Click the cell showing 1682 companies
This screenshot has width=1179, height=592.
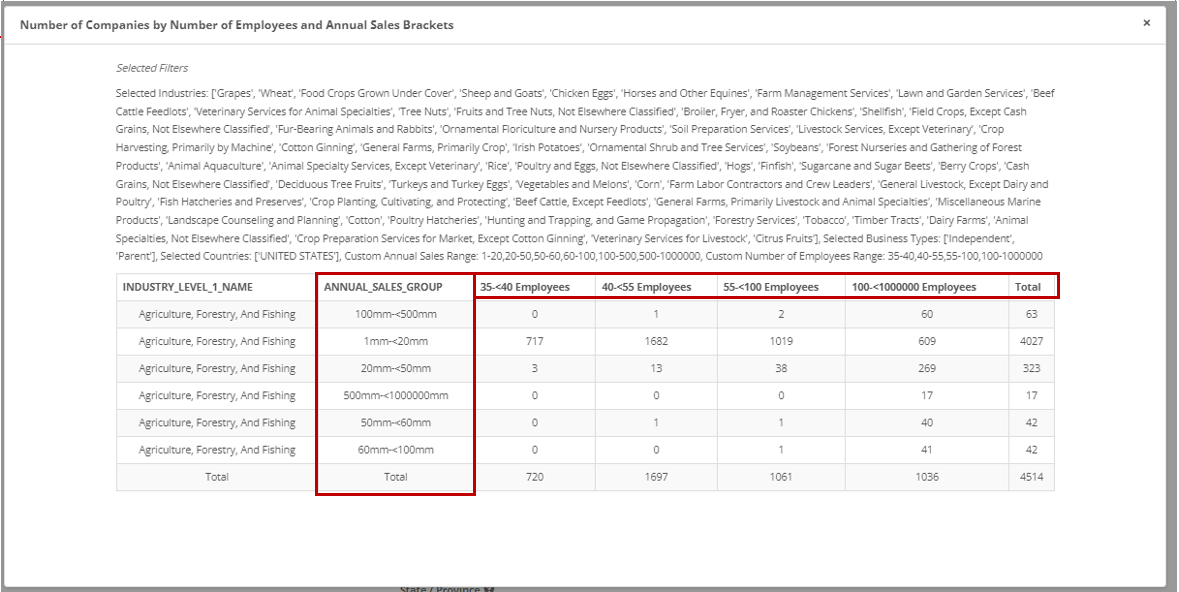pos(656,341)
